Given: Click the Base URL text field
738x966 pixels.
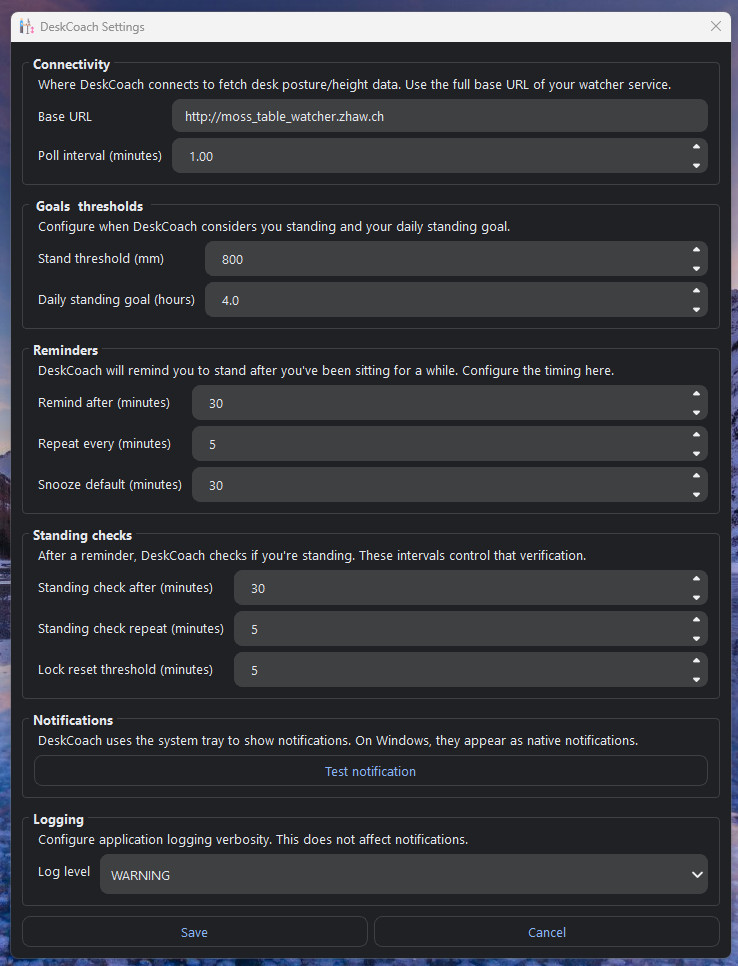Looking at the screenshot, I should point(439,116).
